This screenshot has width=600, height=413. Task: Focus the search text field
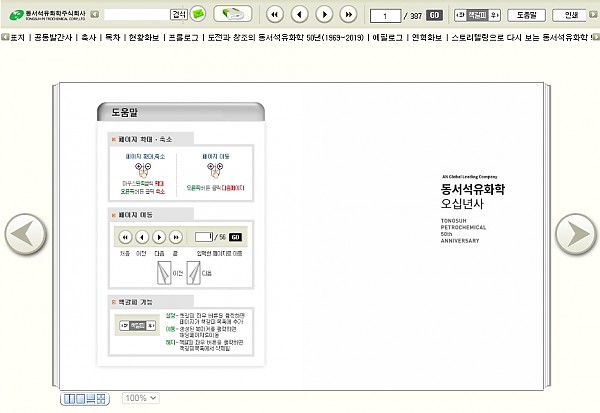(136, 15)
